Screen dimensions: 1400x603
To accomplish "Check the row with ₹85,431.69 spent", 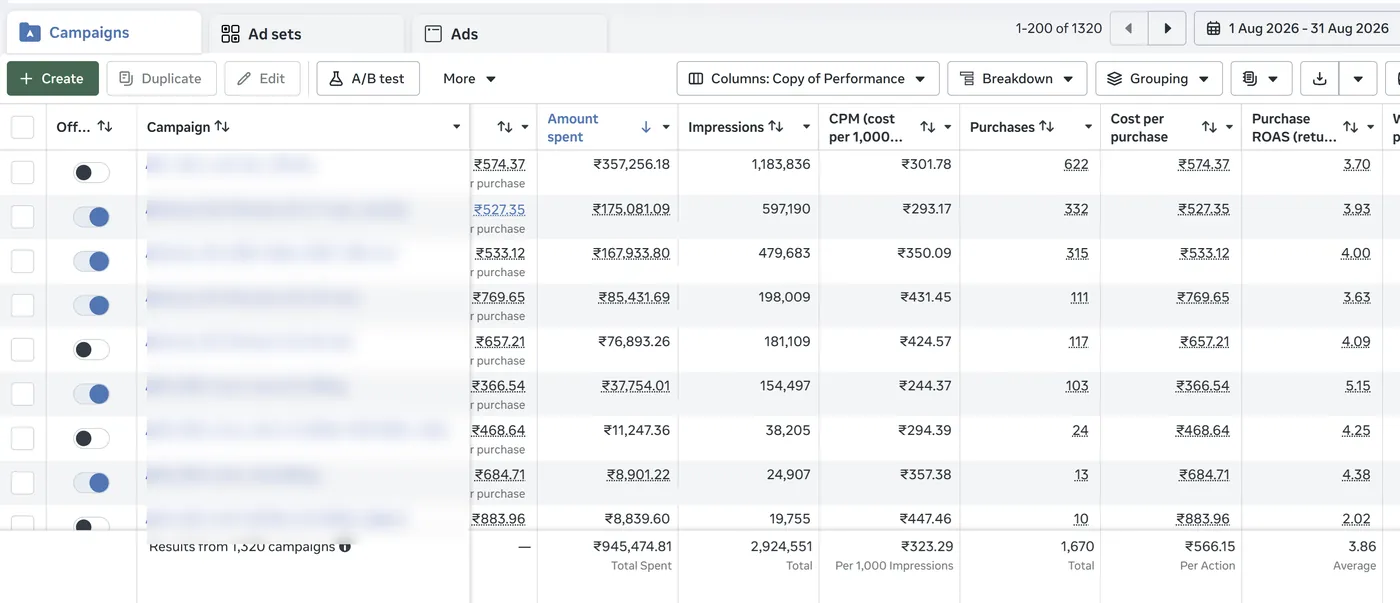I will (x=22, y=305).
